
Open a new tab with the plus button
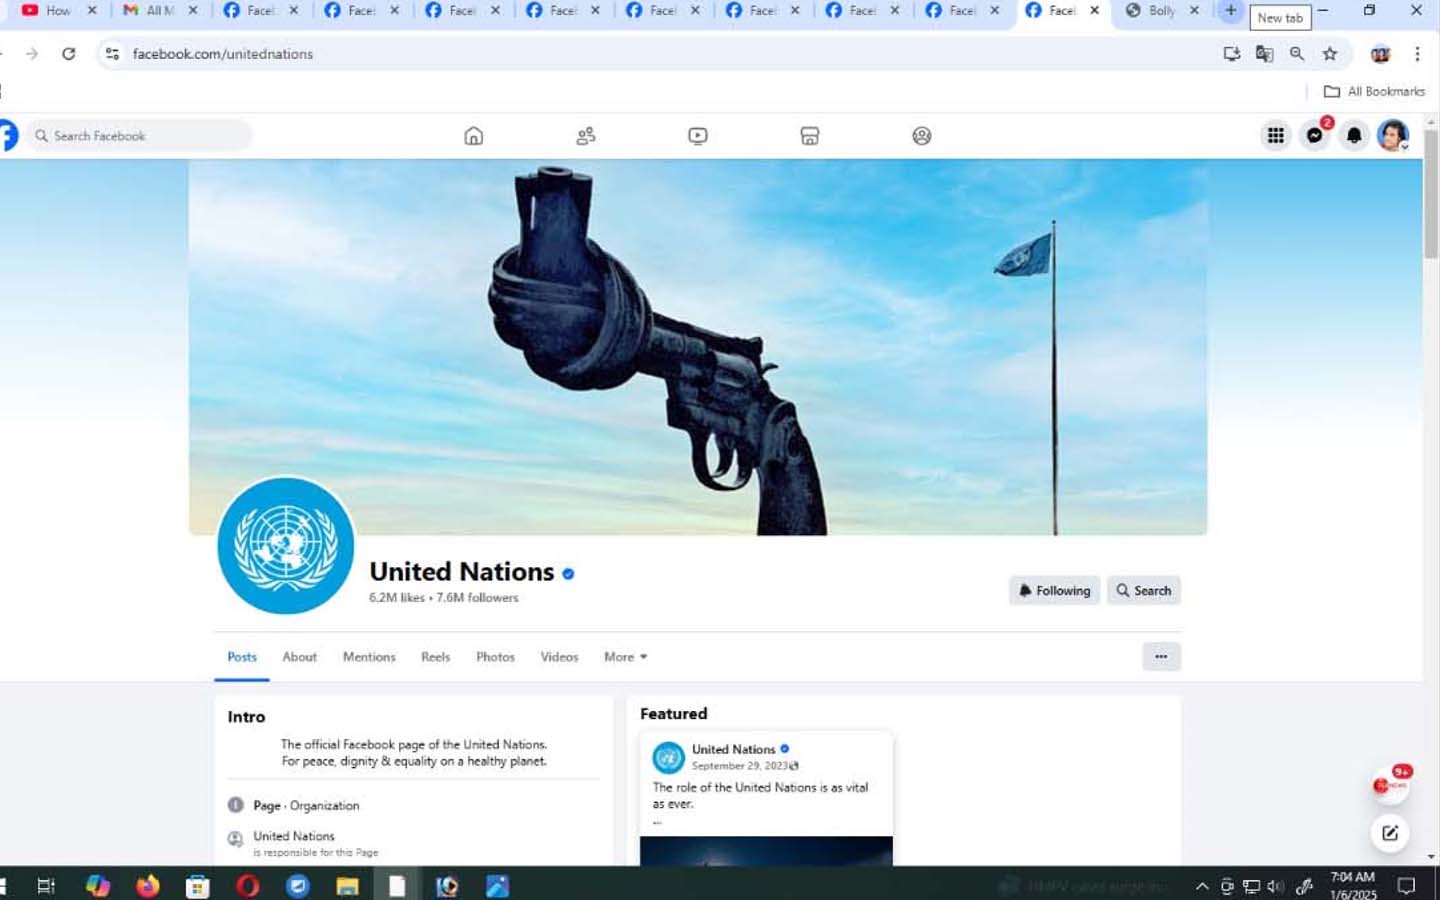click(1230, 11)
